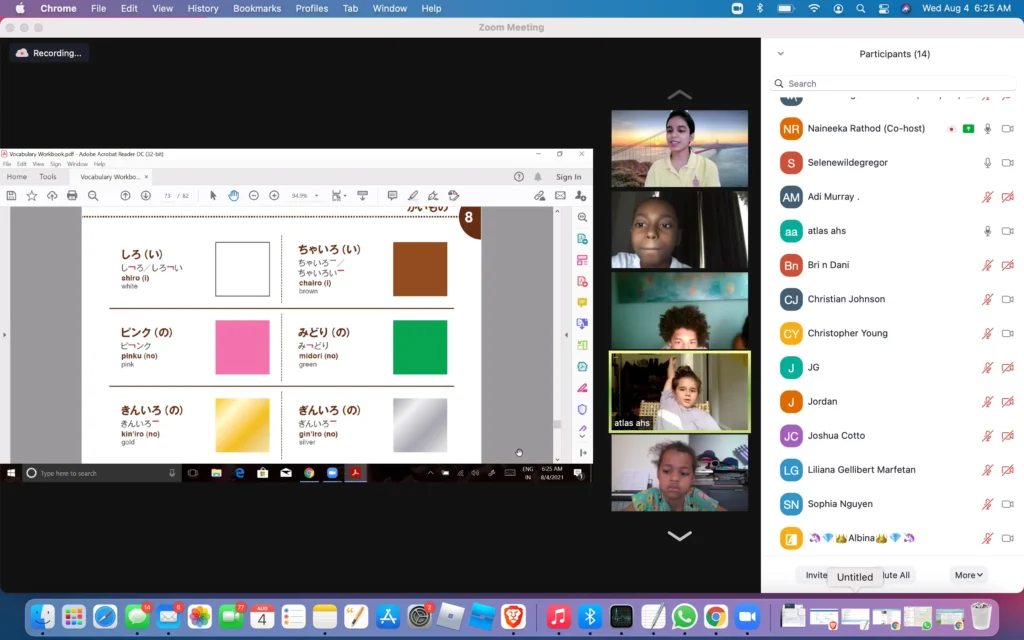
Task: Click the Invite button
Action: 816,575
